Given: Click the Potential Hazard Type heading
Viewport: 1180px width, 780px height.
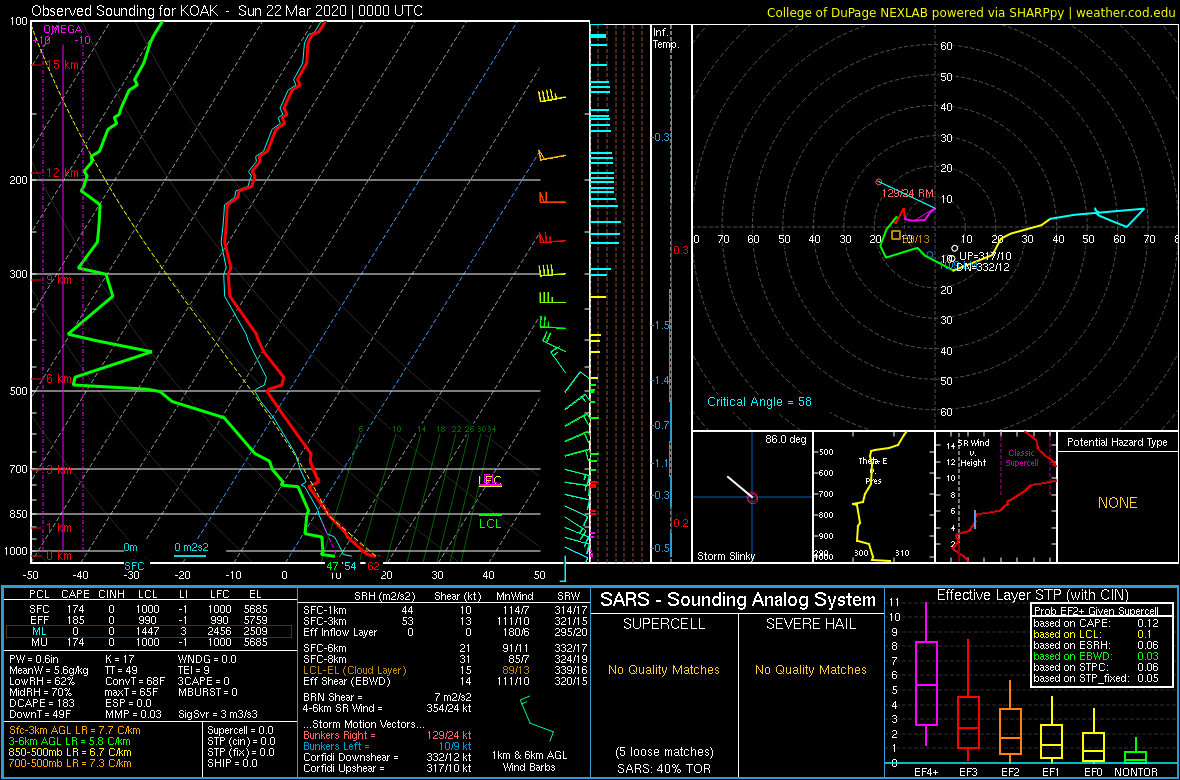Looking at the screenshot, I should pos(1118,442).
